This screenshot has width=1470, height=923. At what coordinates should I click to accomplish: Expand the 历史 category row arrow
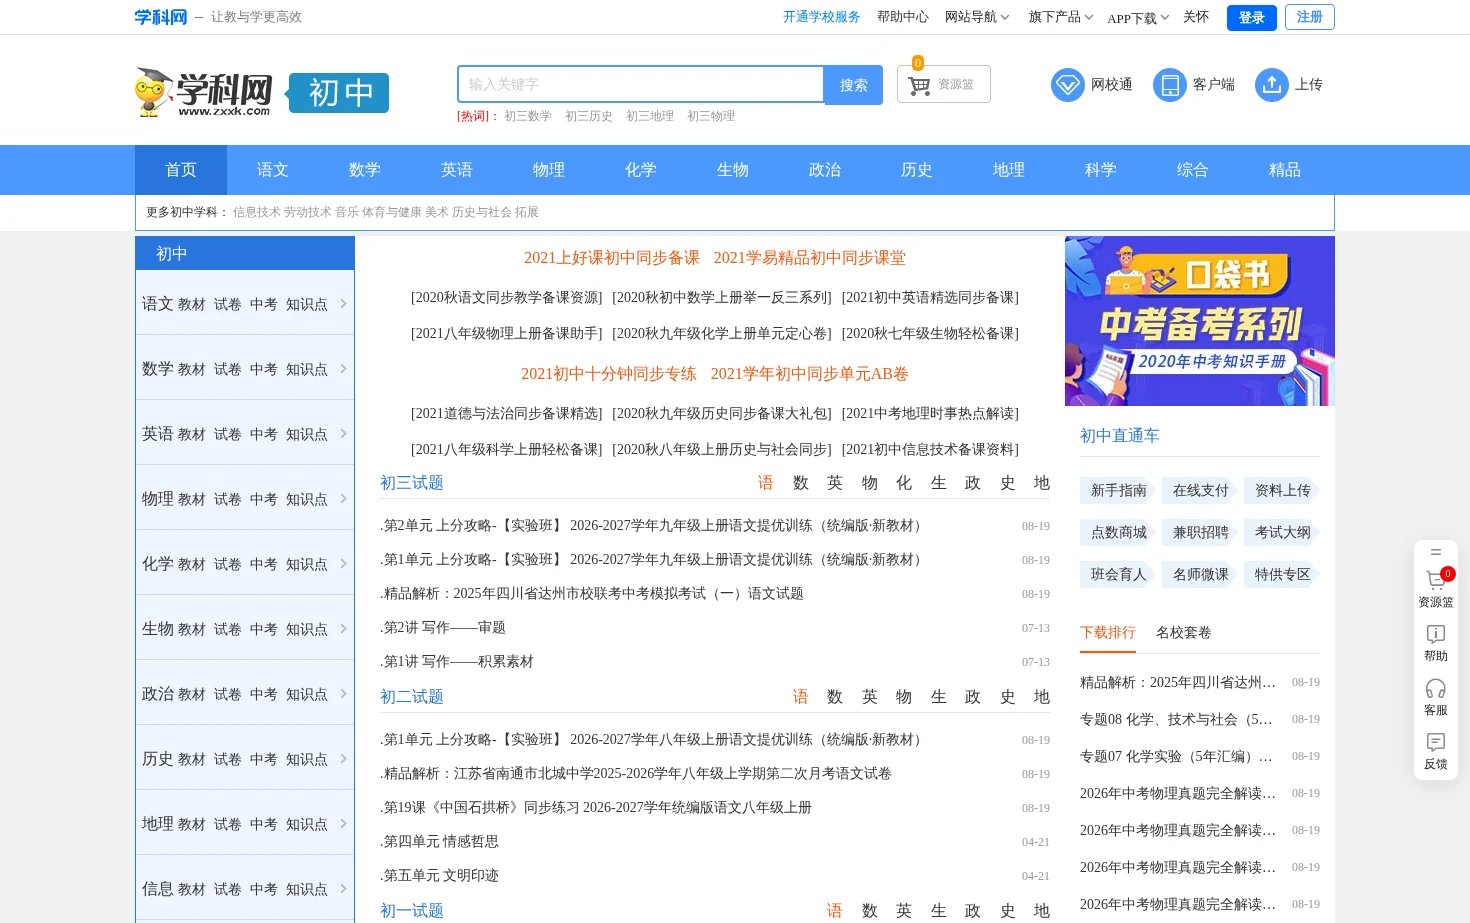click(x=343, y=758)
